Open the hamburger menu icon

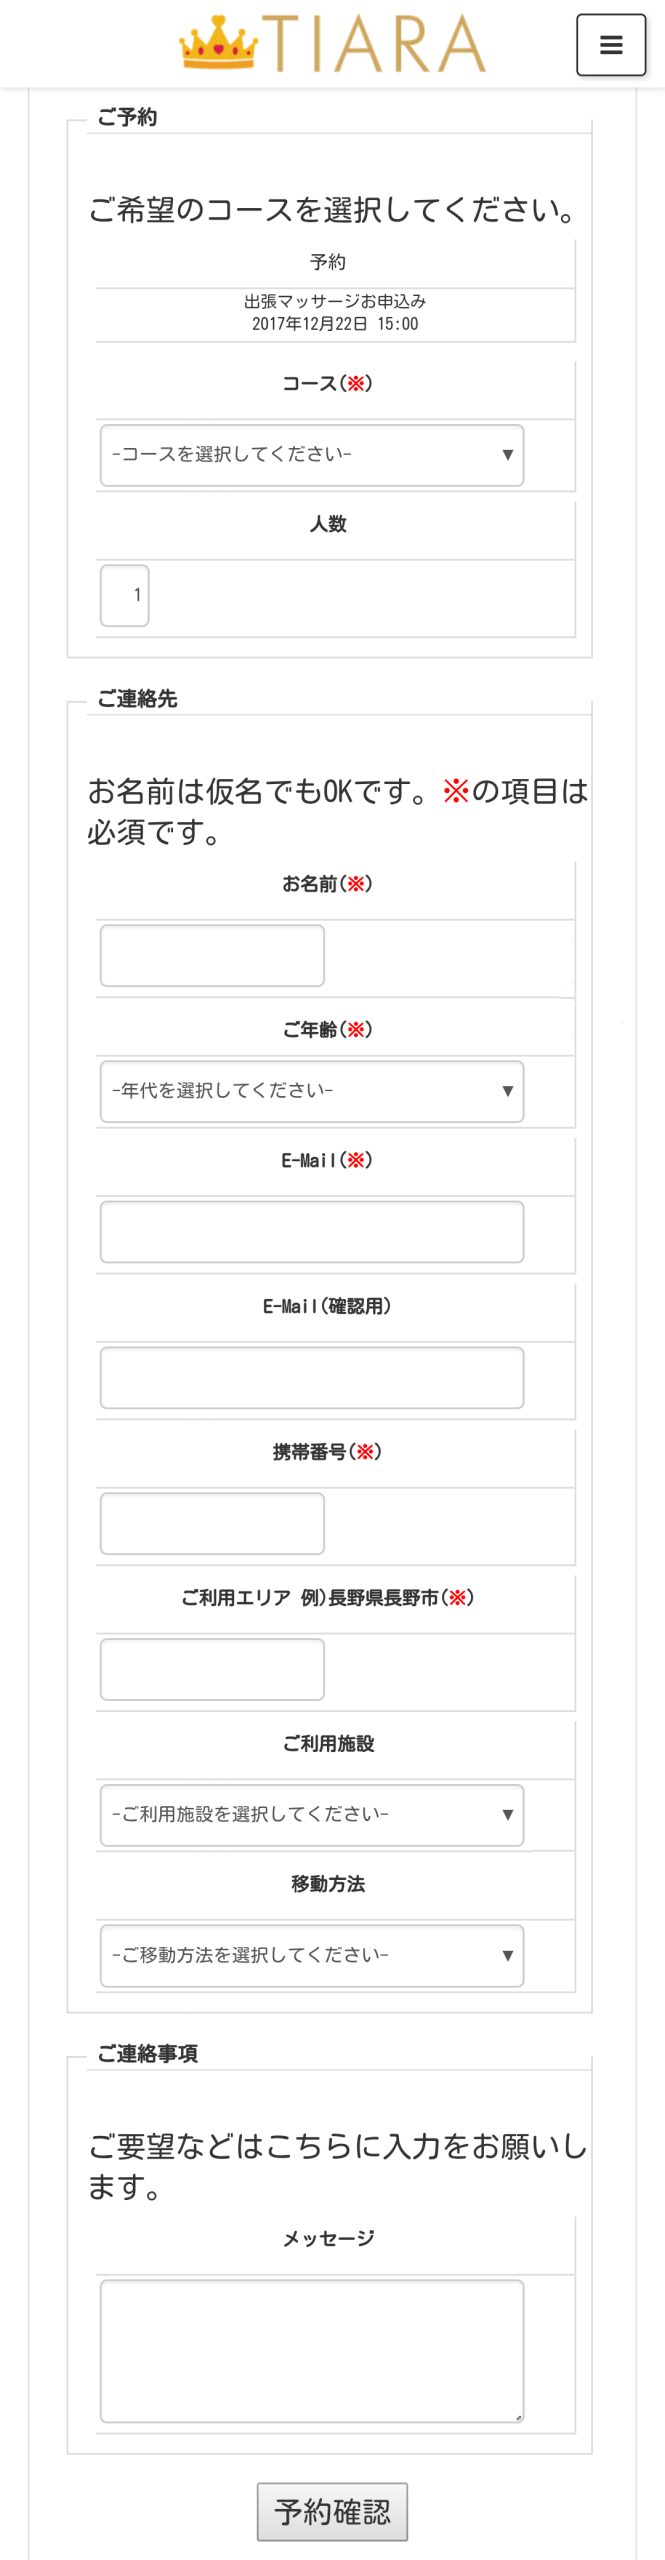pyautogui.click(x=611, y=45)
